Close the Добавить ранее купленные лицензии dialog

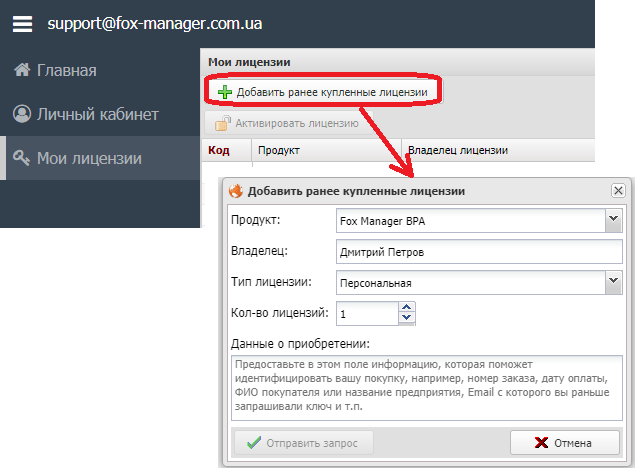coord(618,190)
